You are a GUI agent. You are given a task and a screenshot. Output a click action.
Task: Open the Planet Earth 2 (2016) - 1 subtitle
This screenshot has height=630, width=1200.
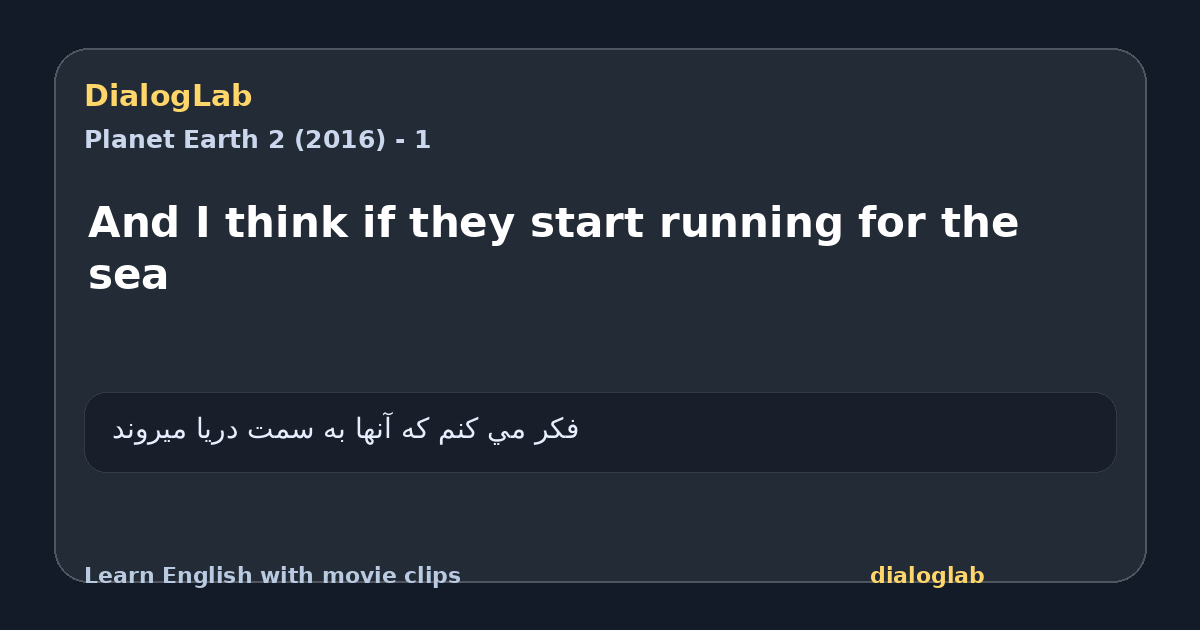[x=257, y=140]
